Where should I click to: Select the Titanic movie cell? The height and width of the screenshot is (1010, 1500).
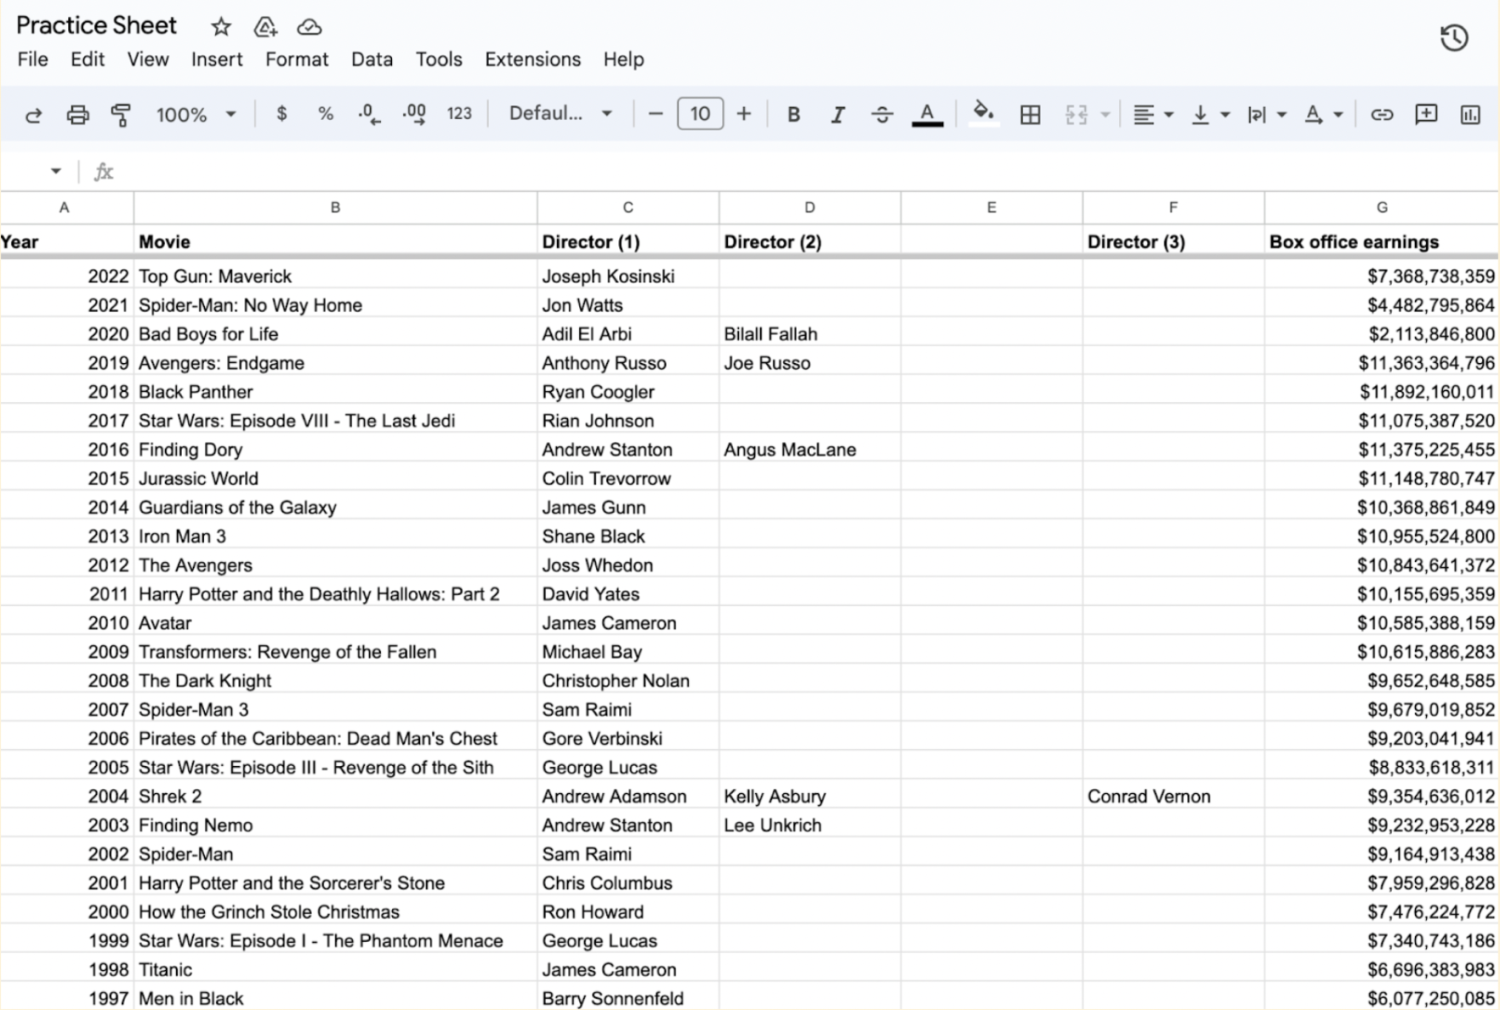[x=335, y=969]
